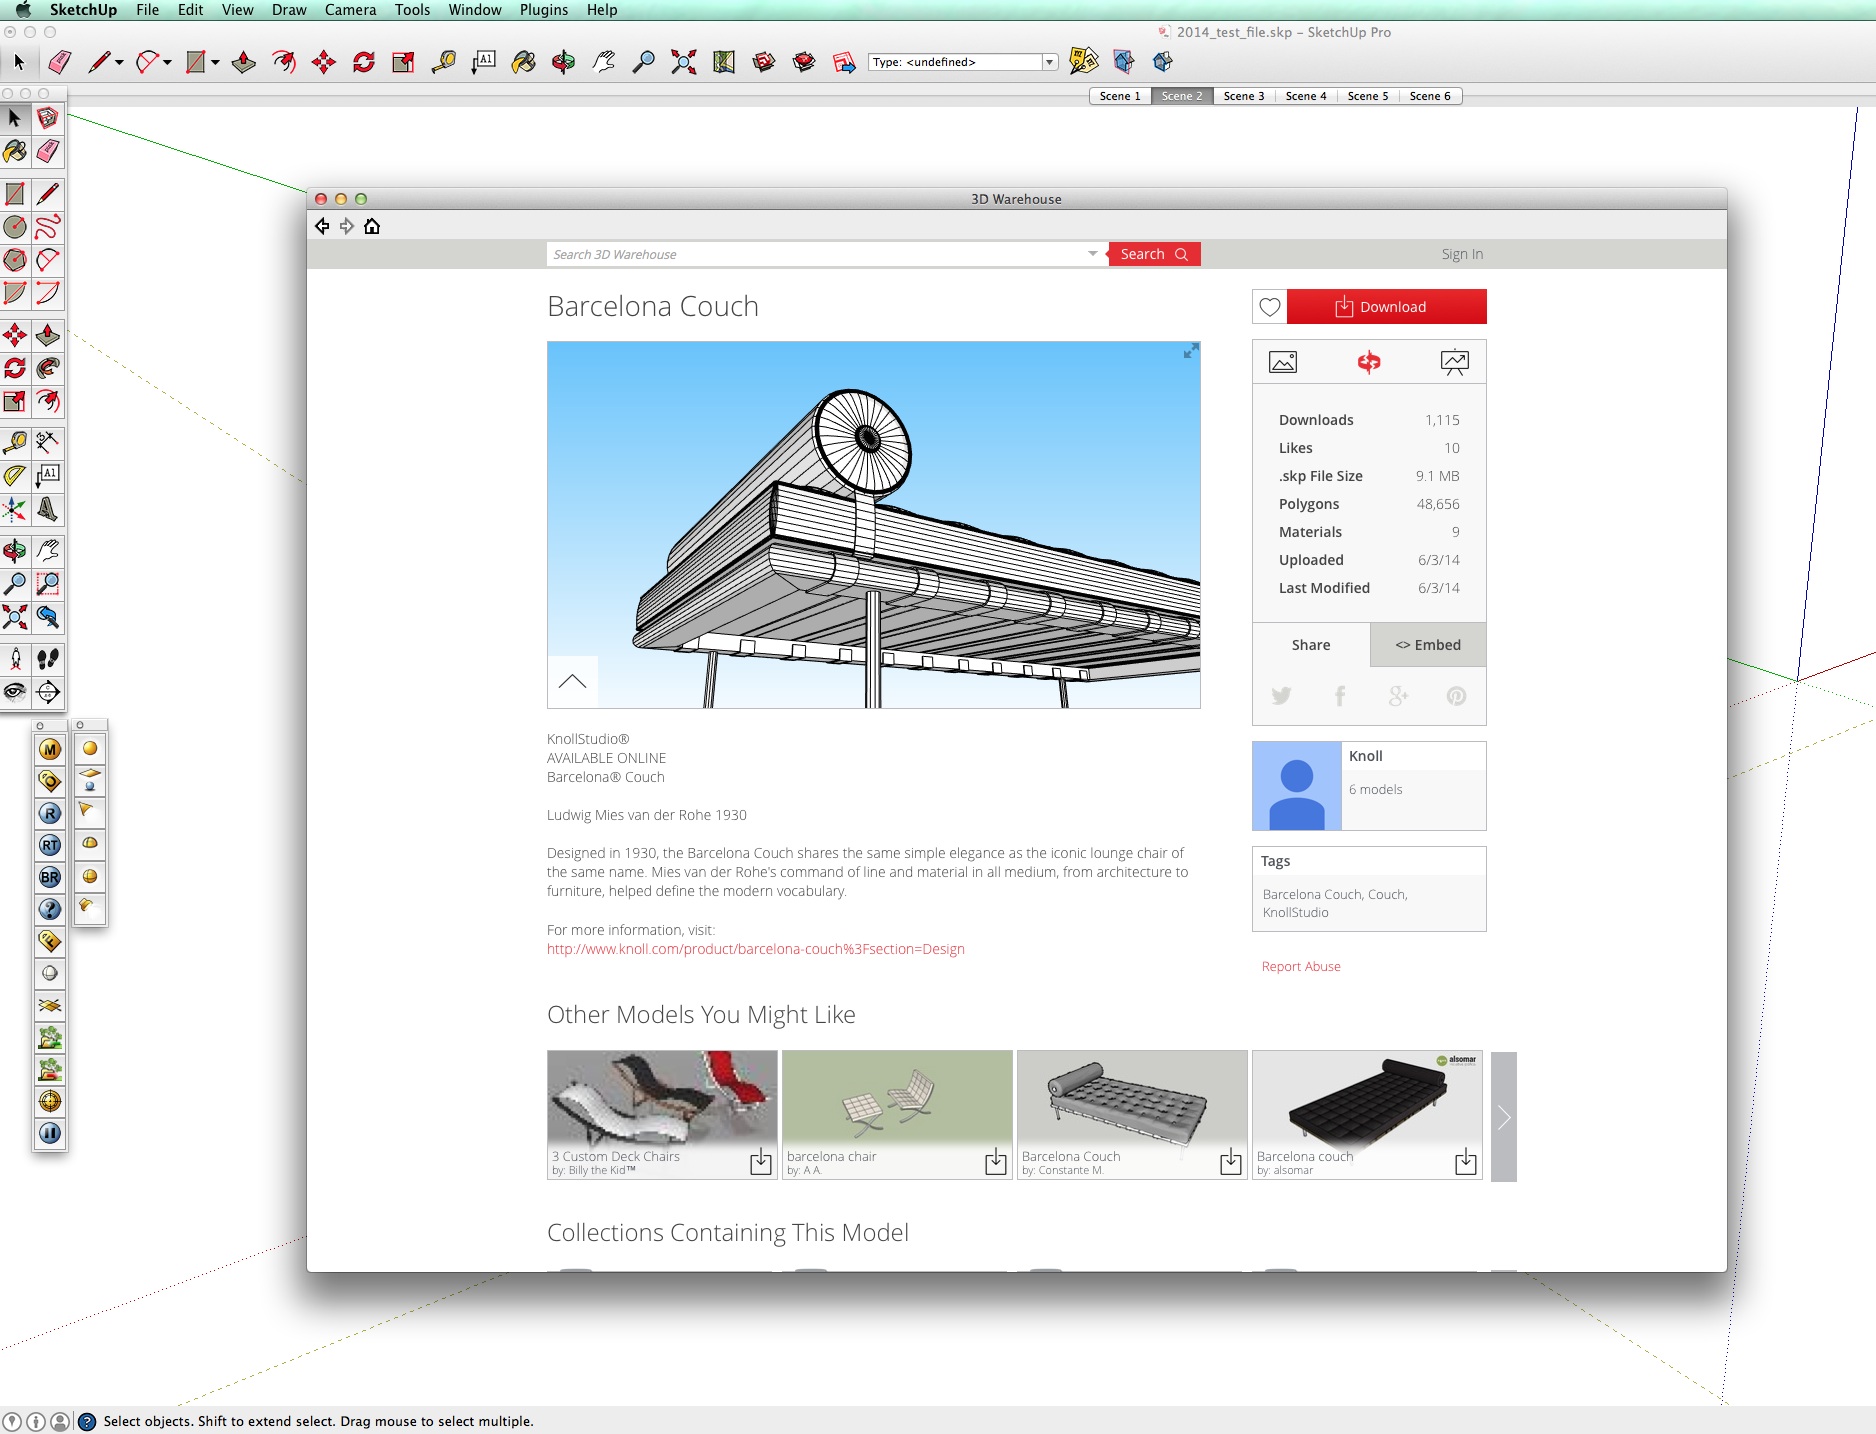The height and width of the screenshot is (1434, 1876).
Task: Select the Pan hand tool in top toolbar
Action: [604, 62]
